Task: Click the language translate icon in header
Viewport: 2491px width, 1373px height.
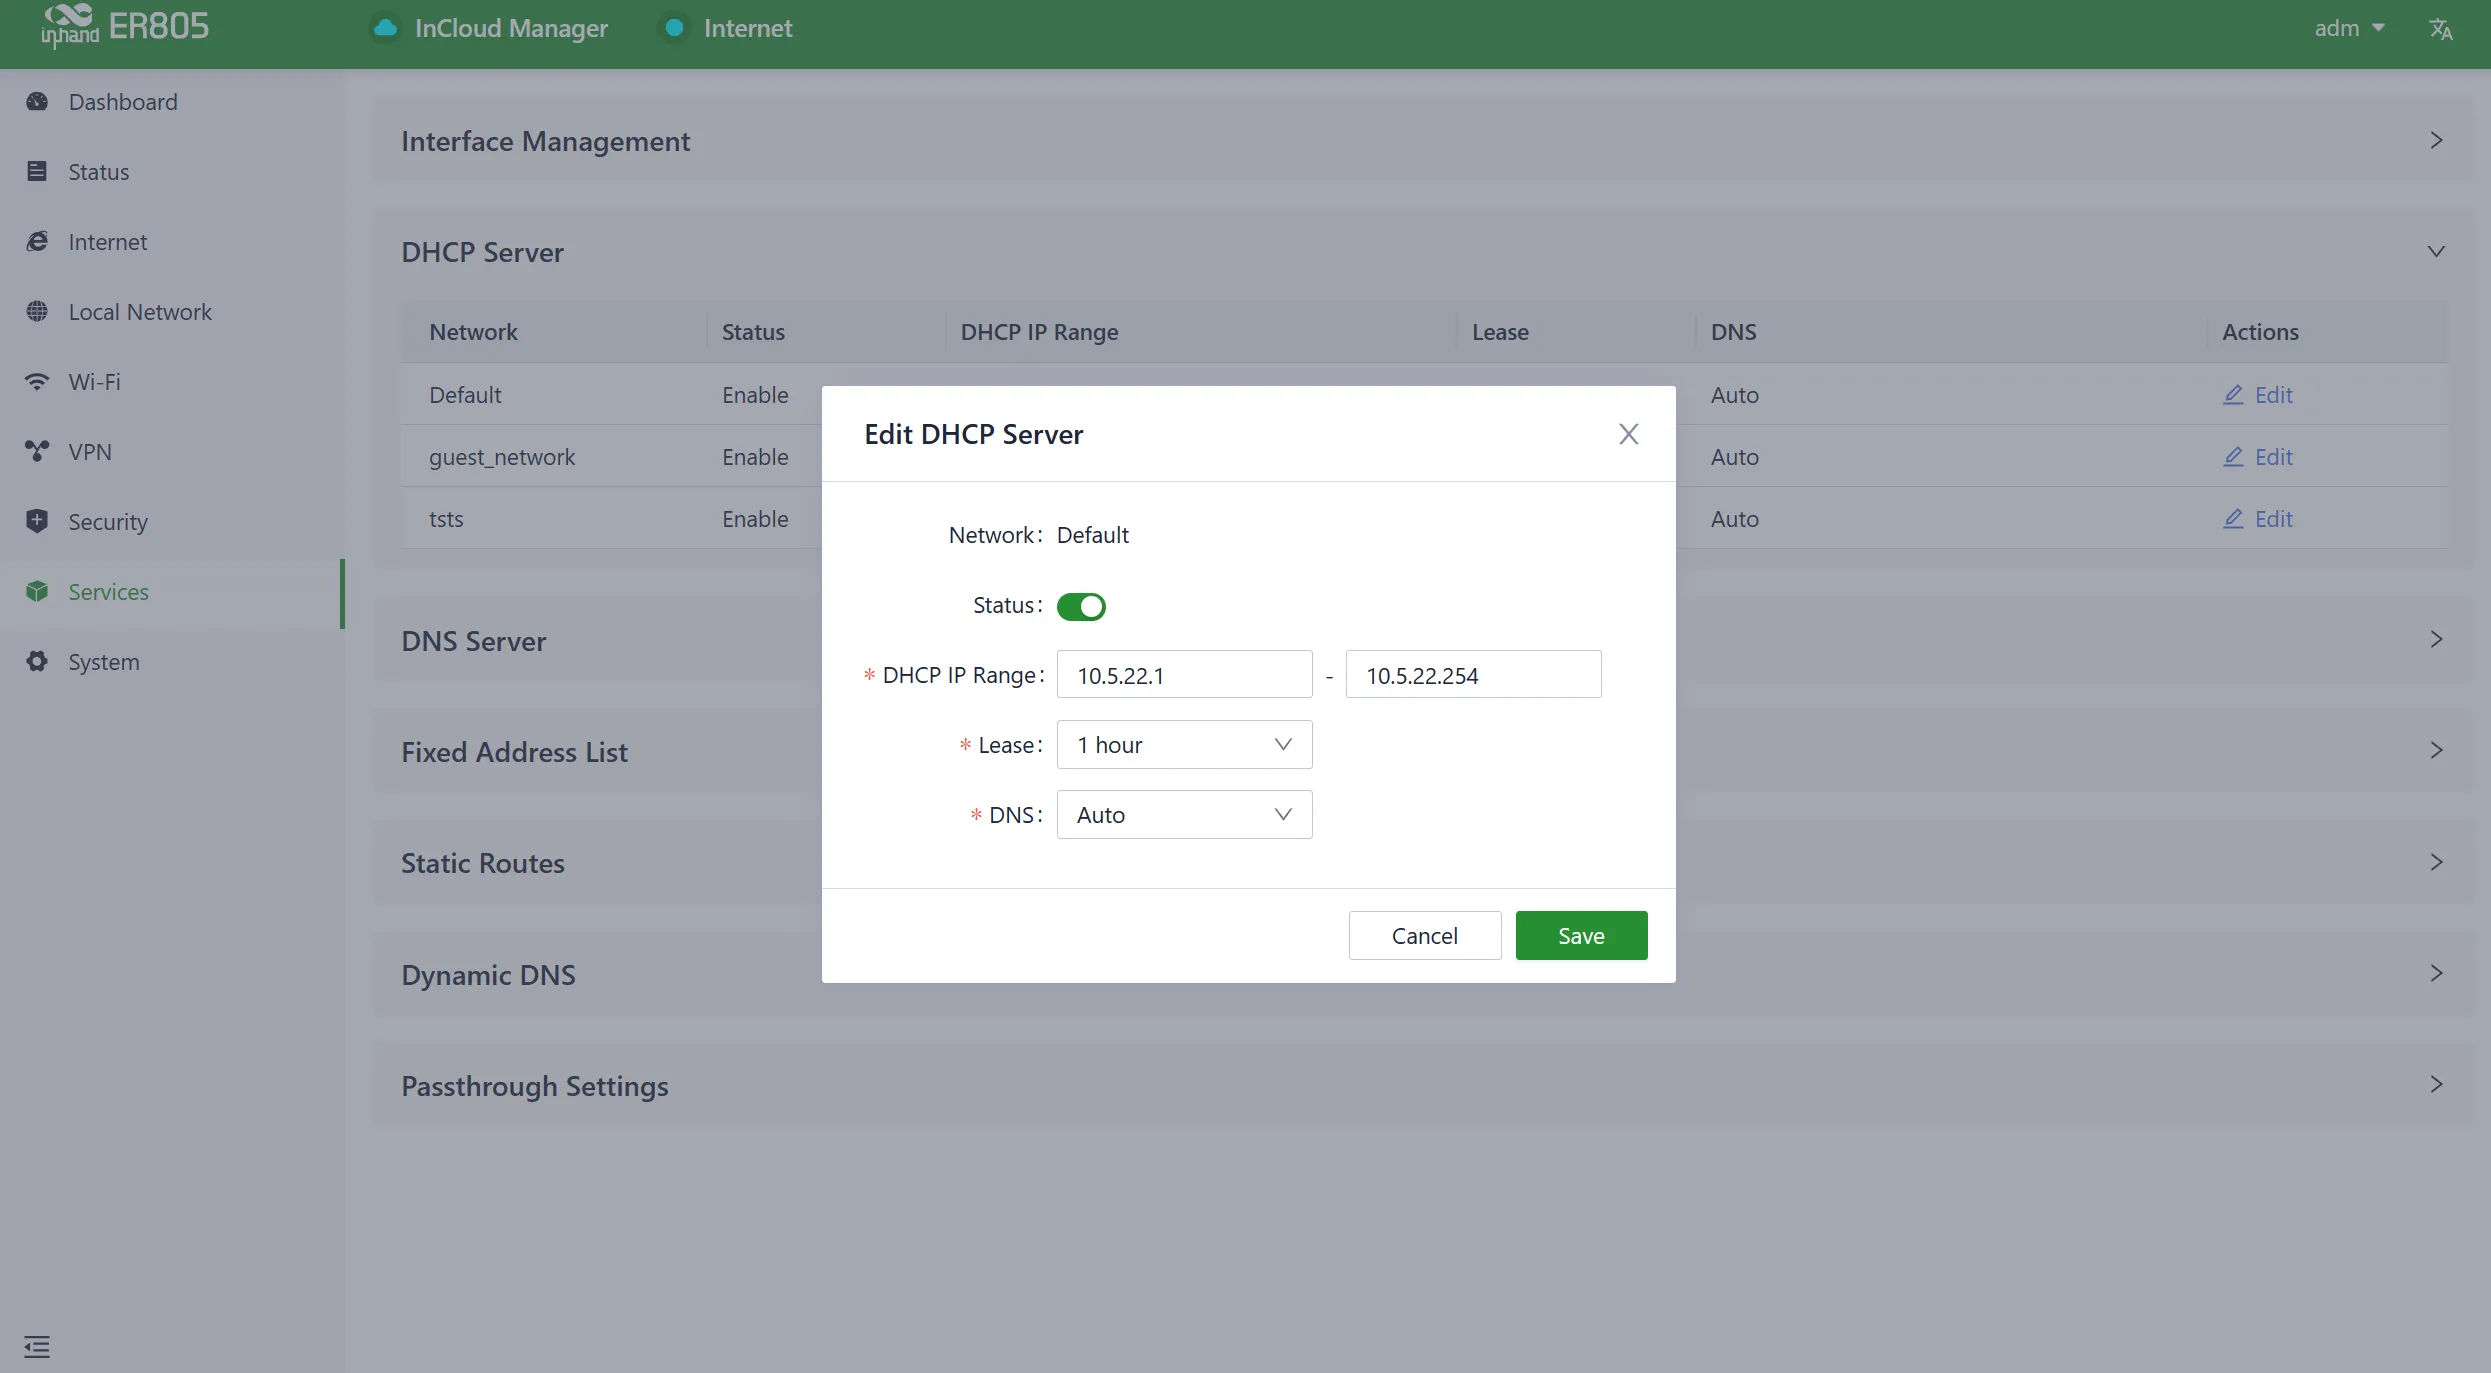Action: tap(2441, 29)
